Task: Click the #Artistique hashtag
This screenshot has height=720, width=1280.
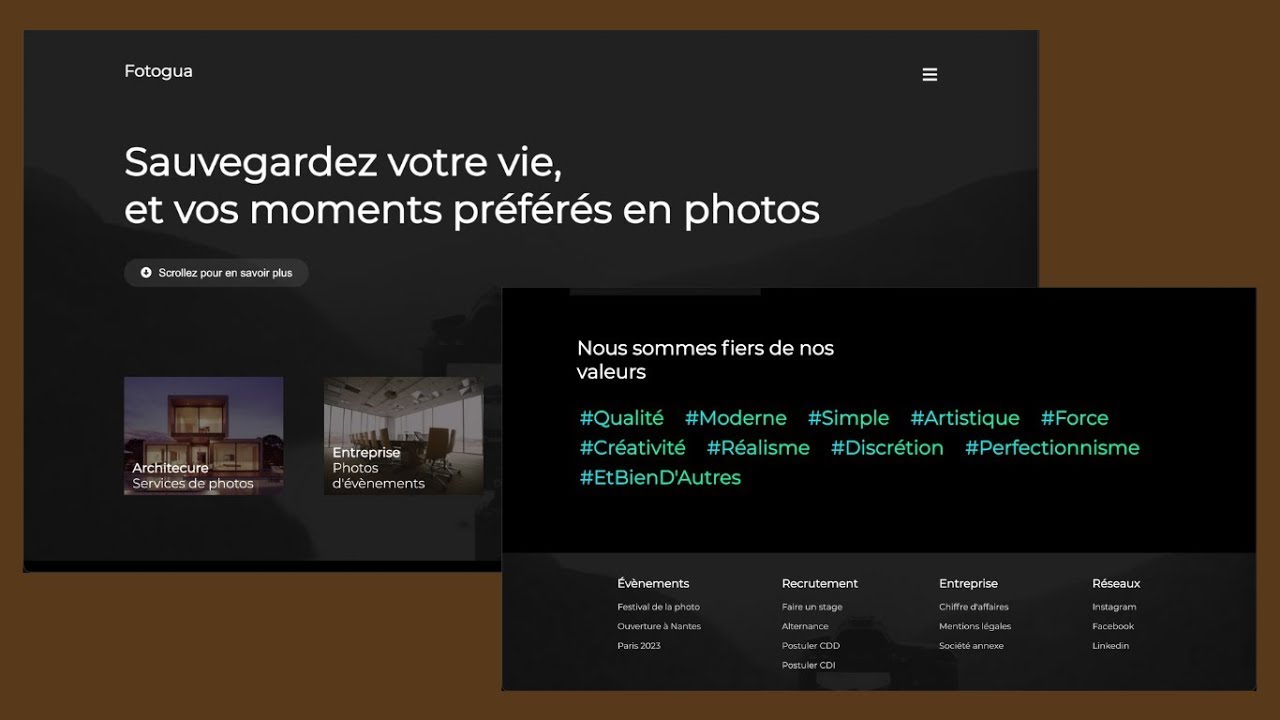Action: pyautogui.click(x=965, y=418)
